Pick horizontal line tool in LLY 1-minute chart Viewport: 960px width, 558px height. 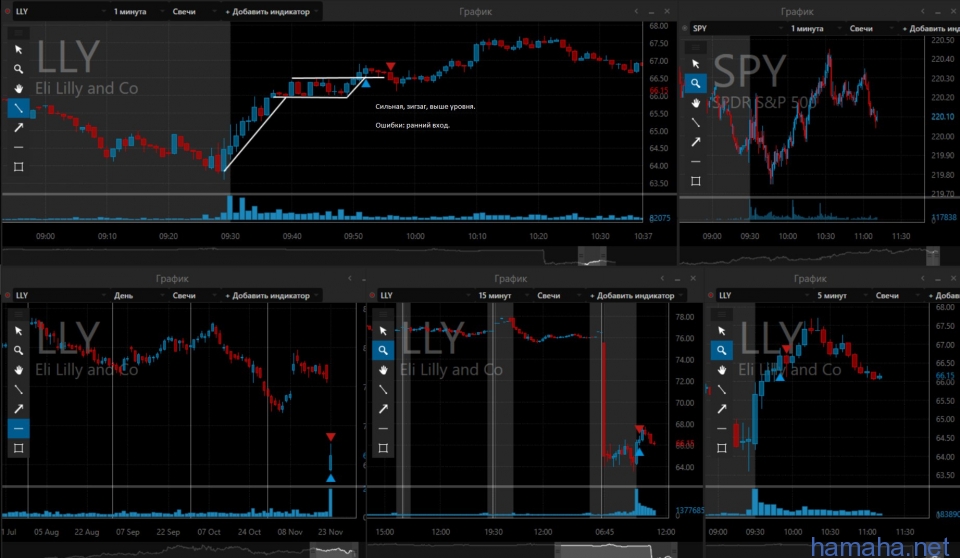coord(18,148)
